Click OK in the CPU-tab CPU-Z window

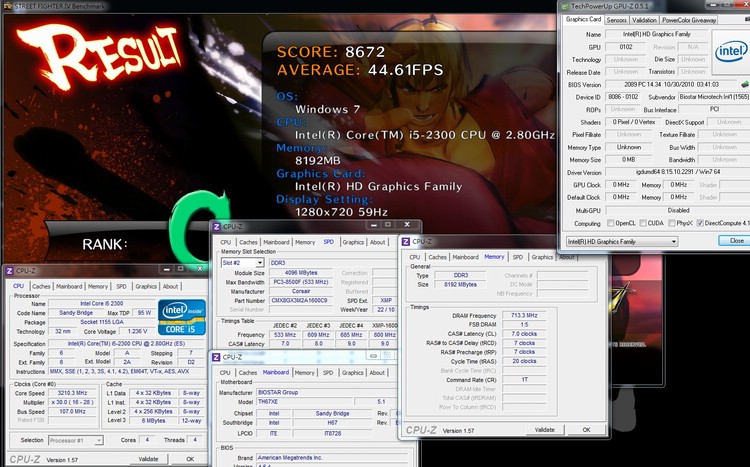(190, 459)
